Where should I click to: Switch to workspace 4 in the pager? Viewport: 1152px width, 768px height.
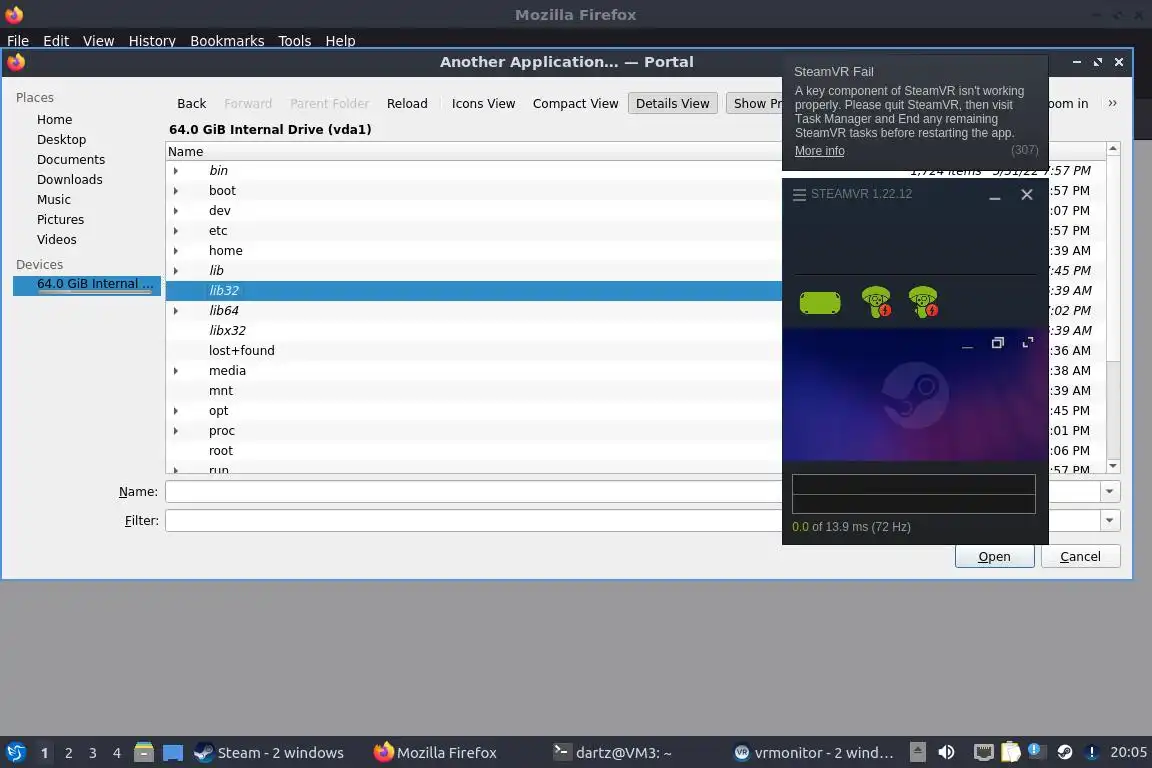click(117, 753)
